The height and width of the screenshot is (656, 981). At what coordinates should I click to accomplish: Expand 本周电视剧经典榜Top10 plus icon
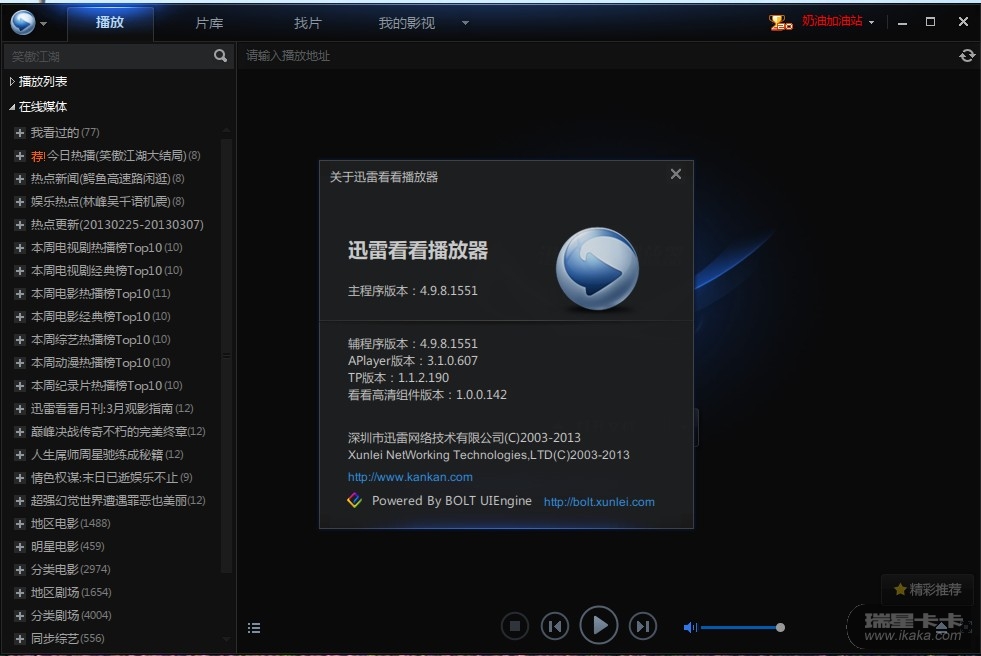point(19,271)
